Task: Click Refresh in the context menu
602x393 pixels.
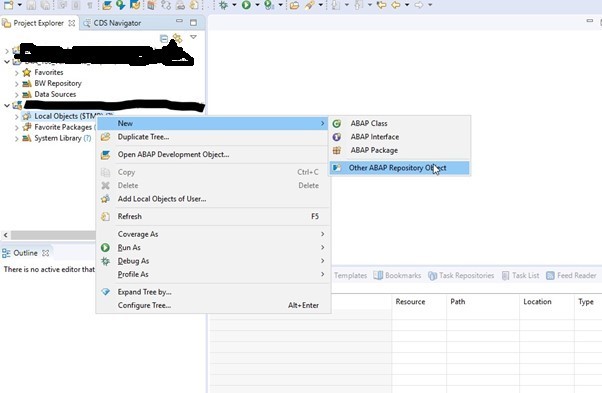Action: click(213, 216)
